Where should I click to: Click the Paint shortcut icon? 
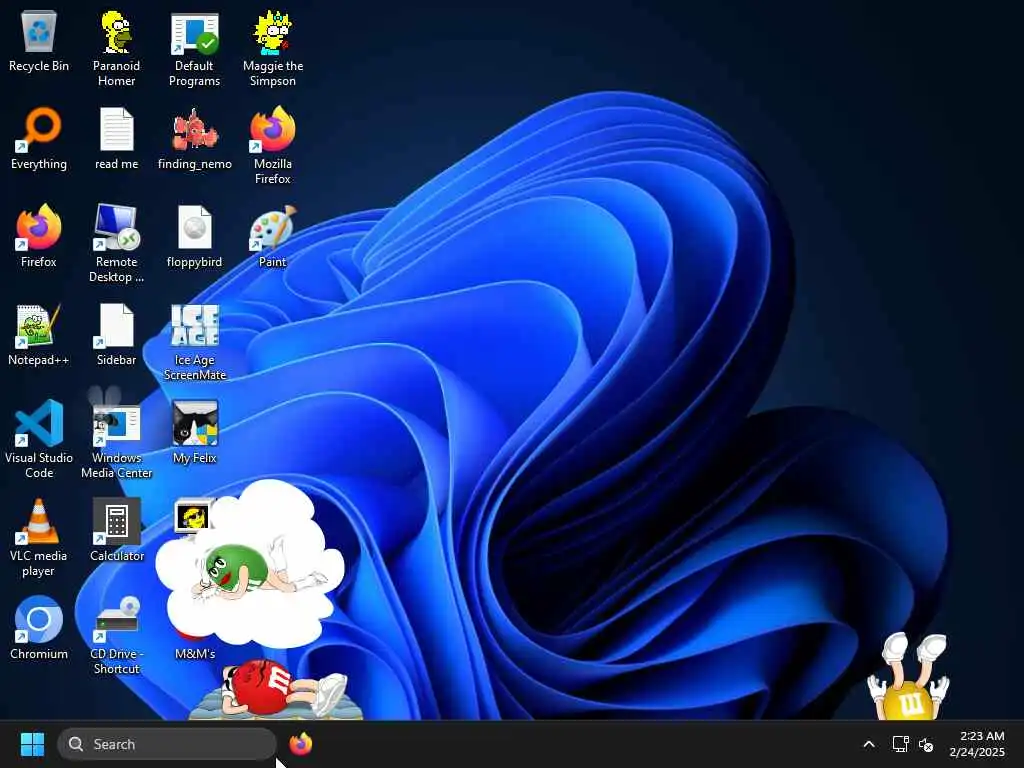point(272,227)
